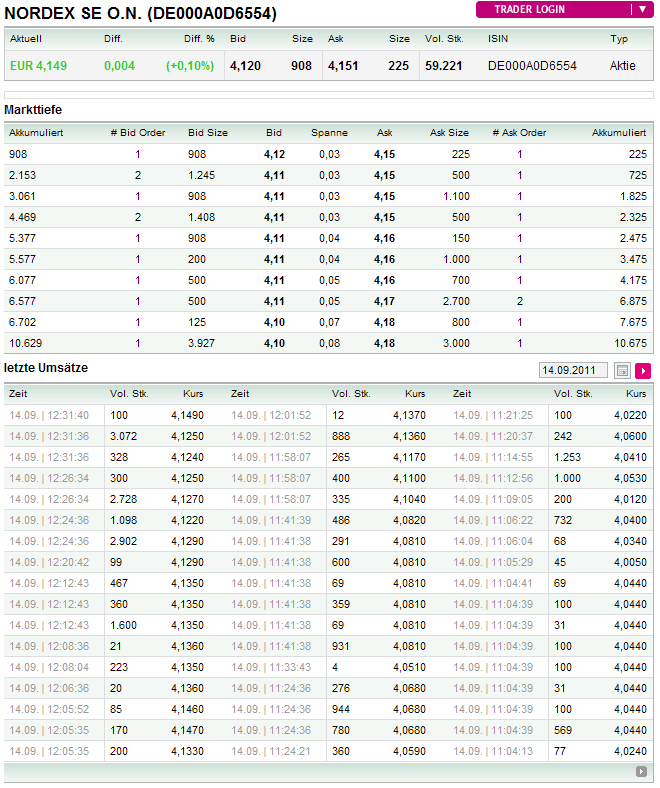The width and height of the screenshot is (660, 788).
Task: Open the calendar date picker icon
Action: [622, 370]
